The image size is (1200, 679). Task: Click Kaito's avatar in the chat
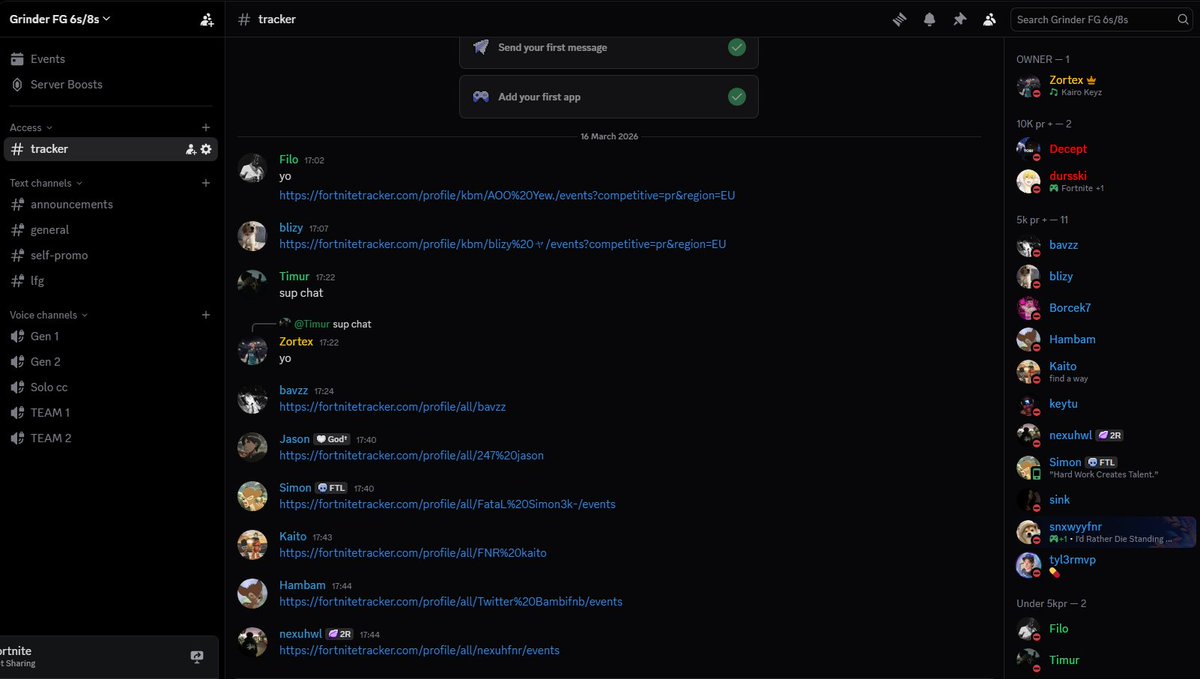pyautogui.click(x=252, y=545)
